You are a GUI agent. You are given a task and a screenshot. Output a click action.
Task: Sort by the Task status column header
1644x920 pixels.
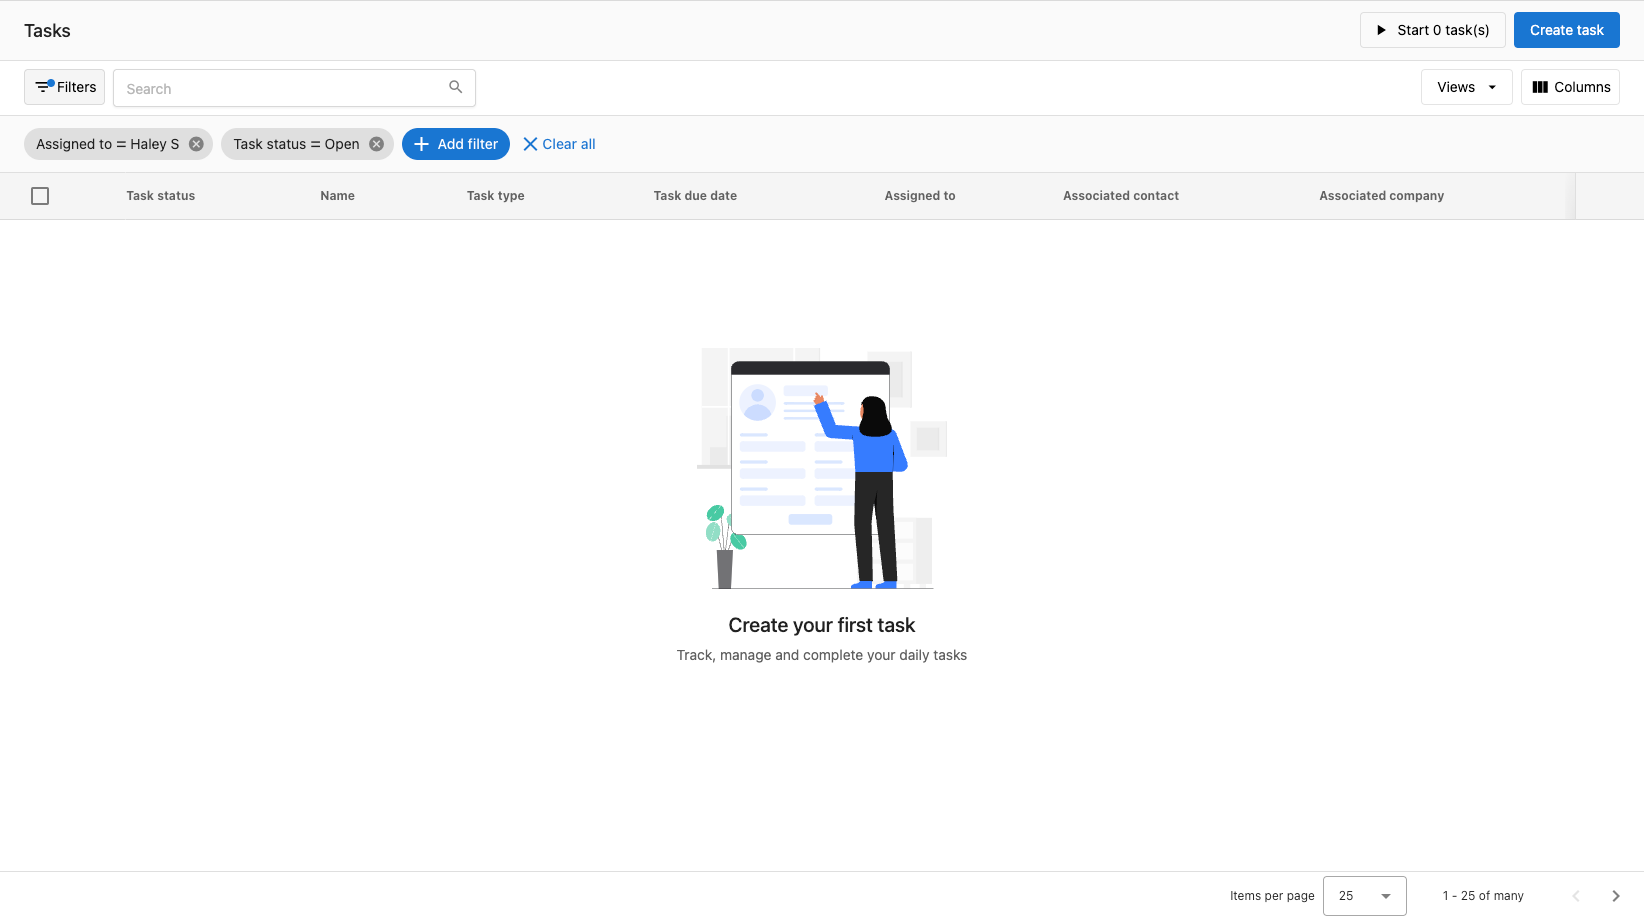[x=160, y=195]
